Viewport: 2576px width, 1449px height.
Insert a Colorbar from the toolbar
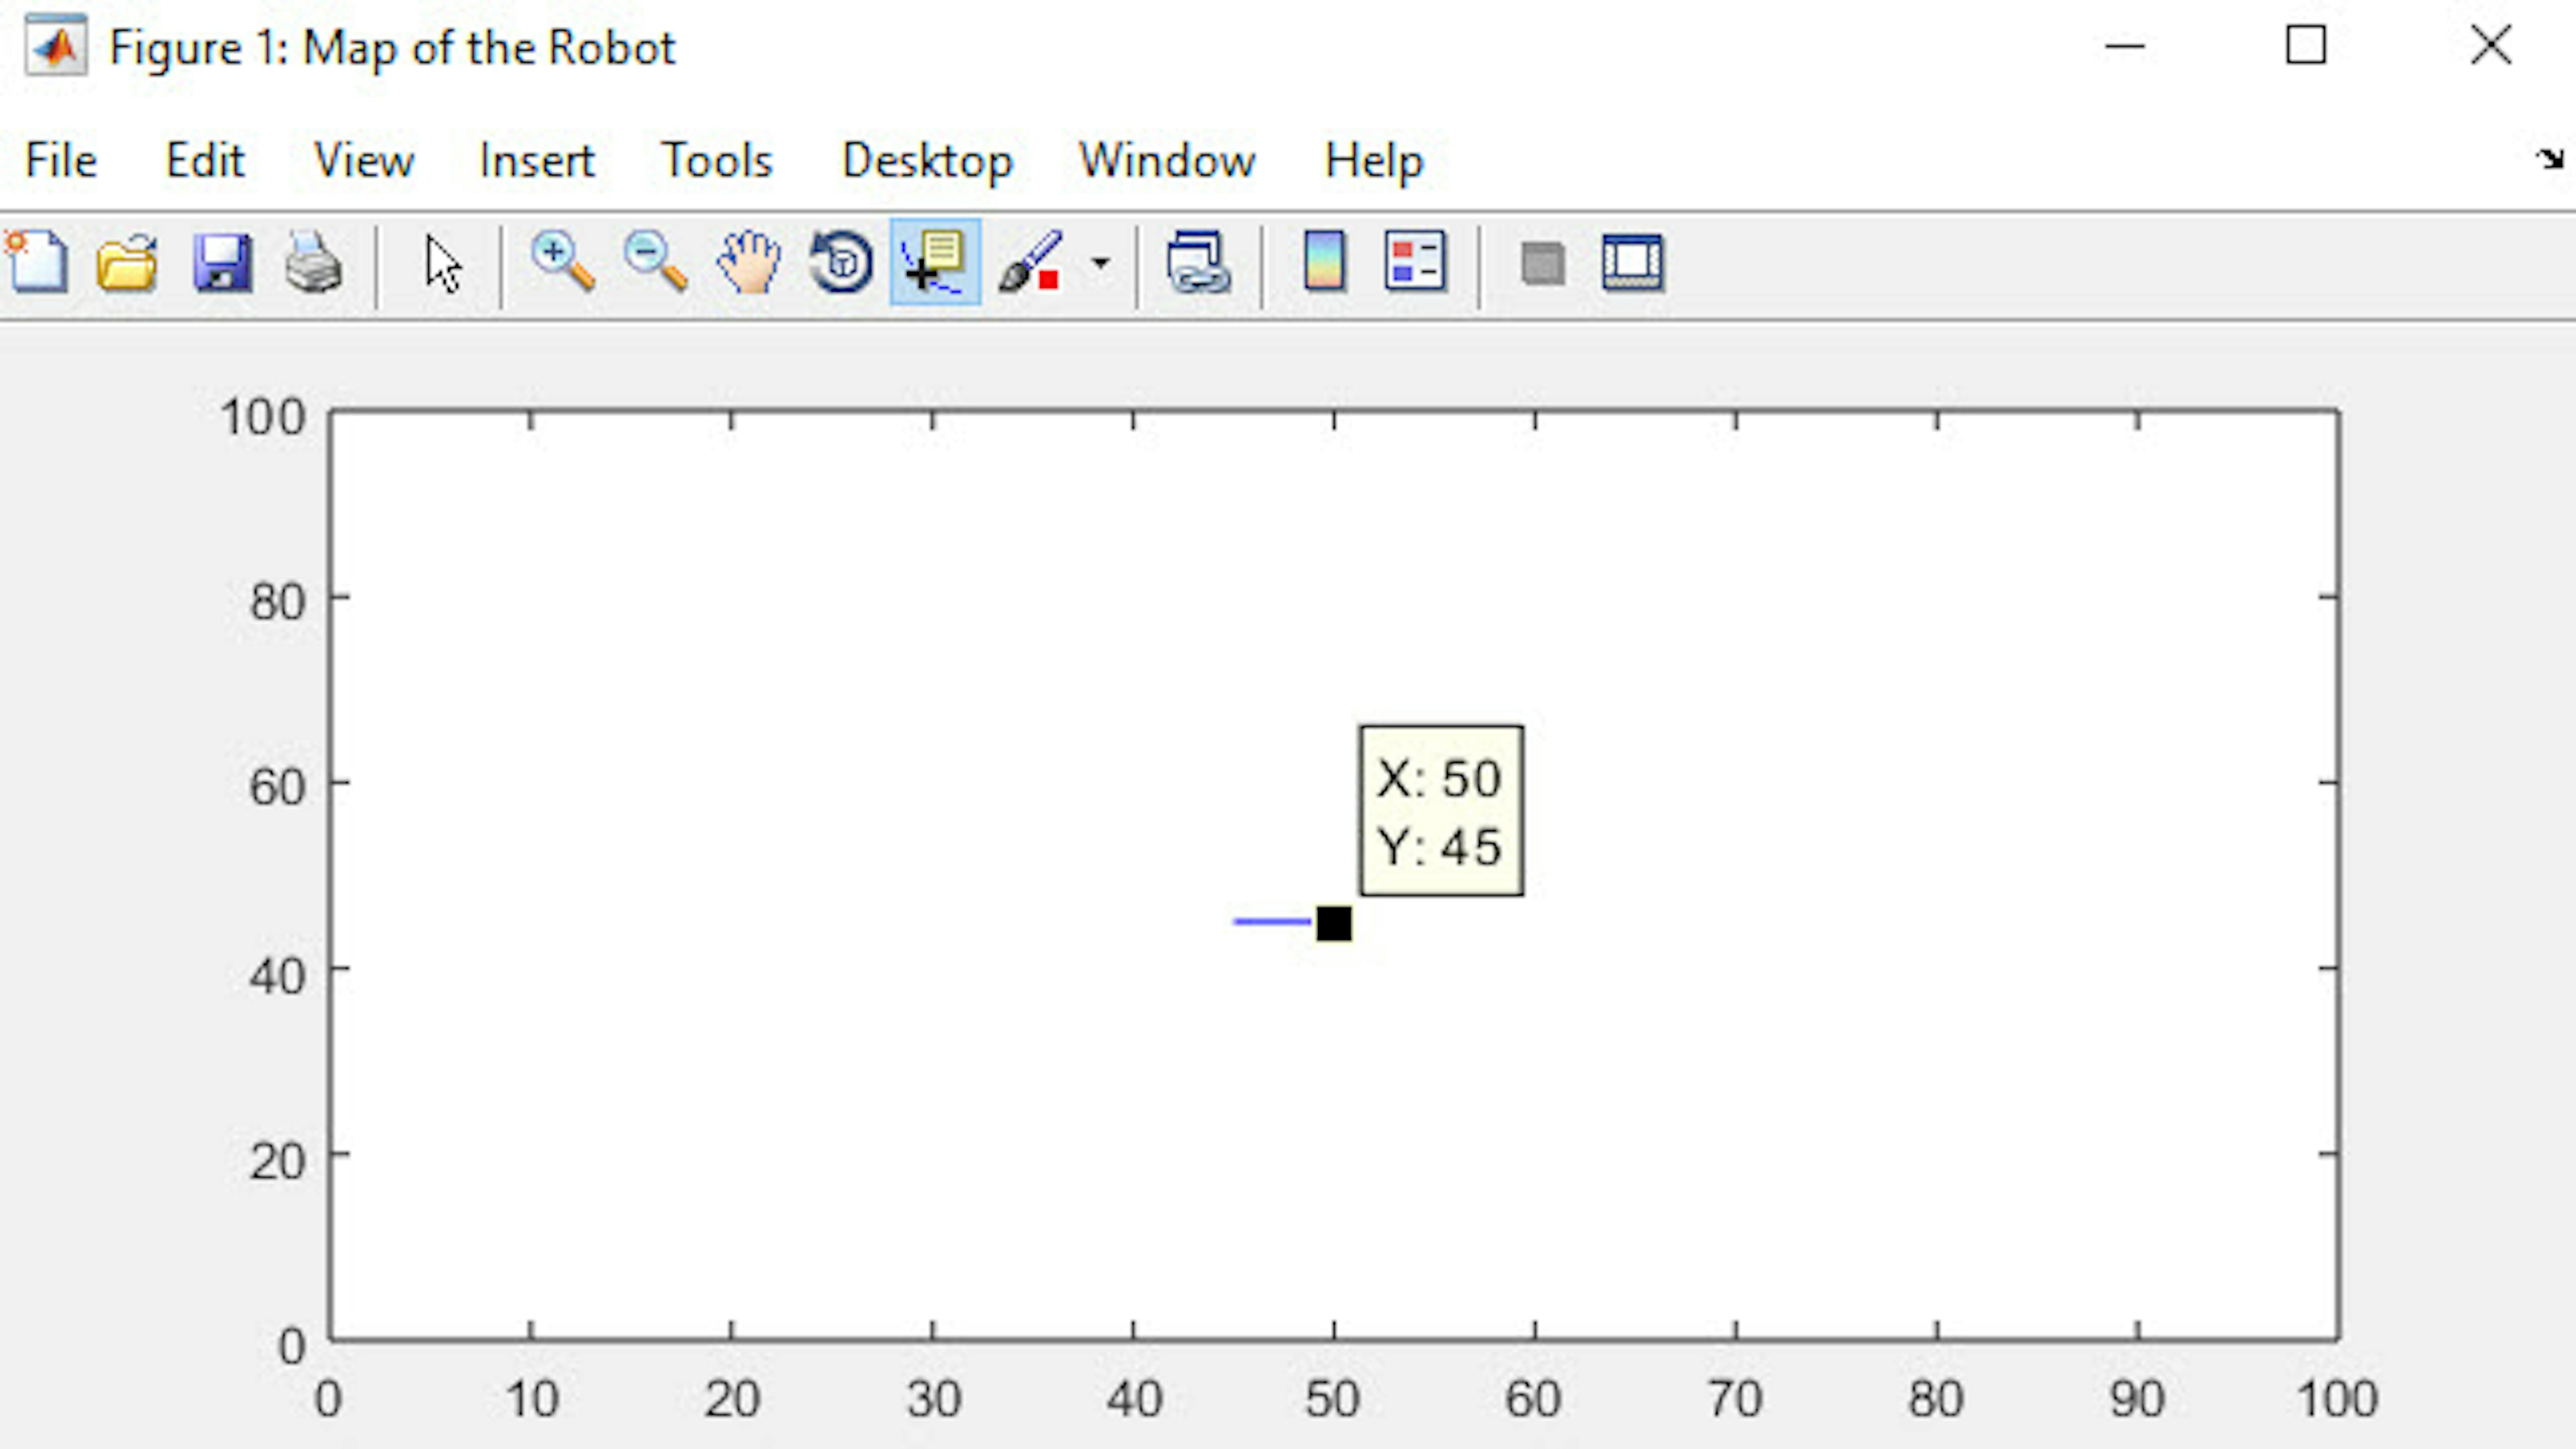[1324, 262]
